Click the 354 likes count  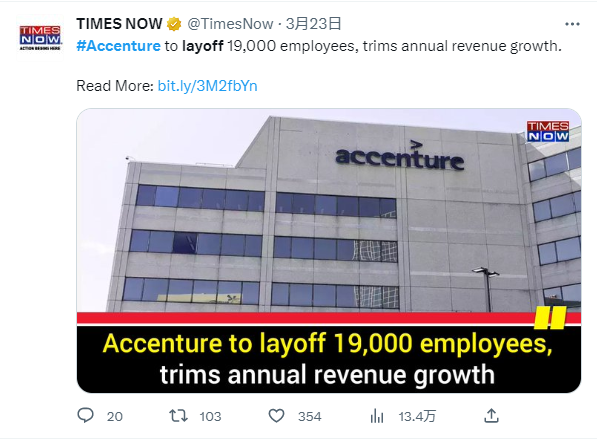pyautogui.click(x=310, y=417)
